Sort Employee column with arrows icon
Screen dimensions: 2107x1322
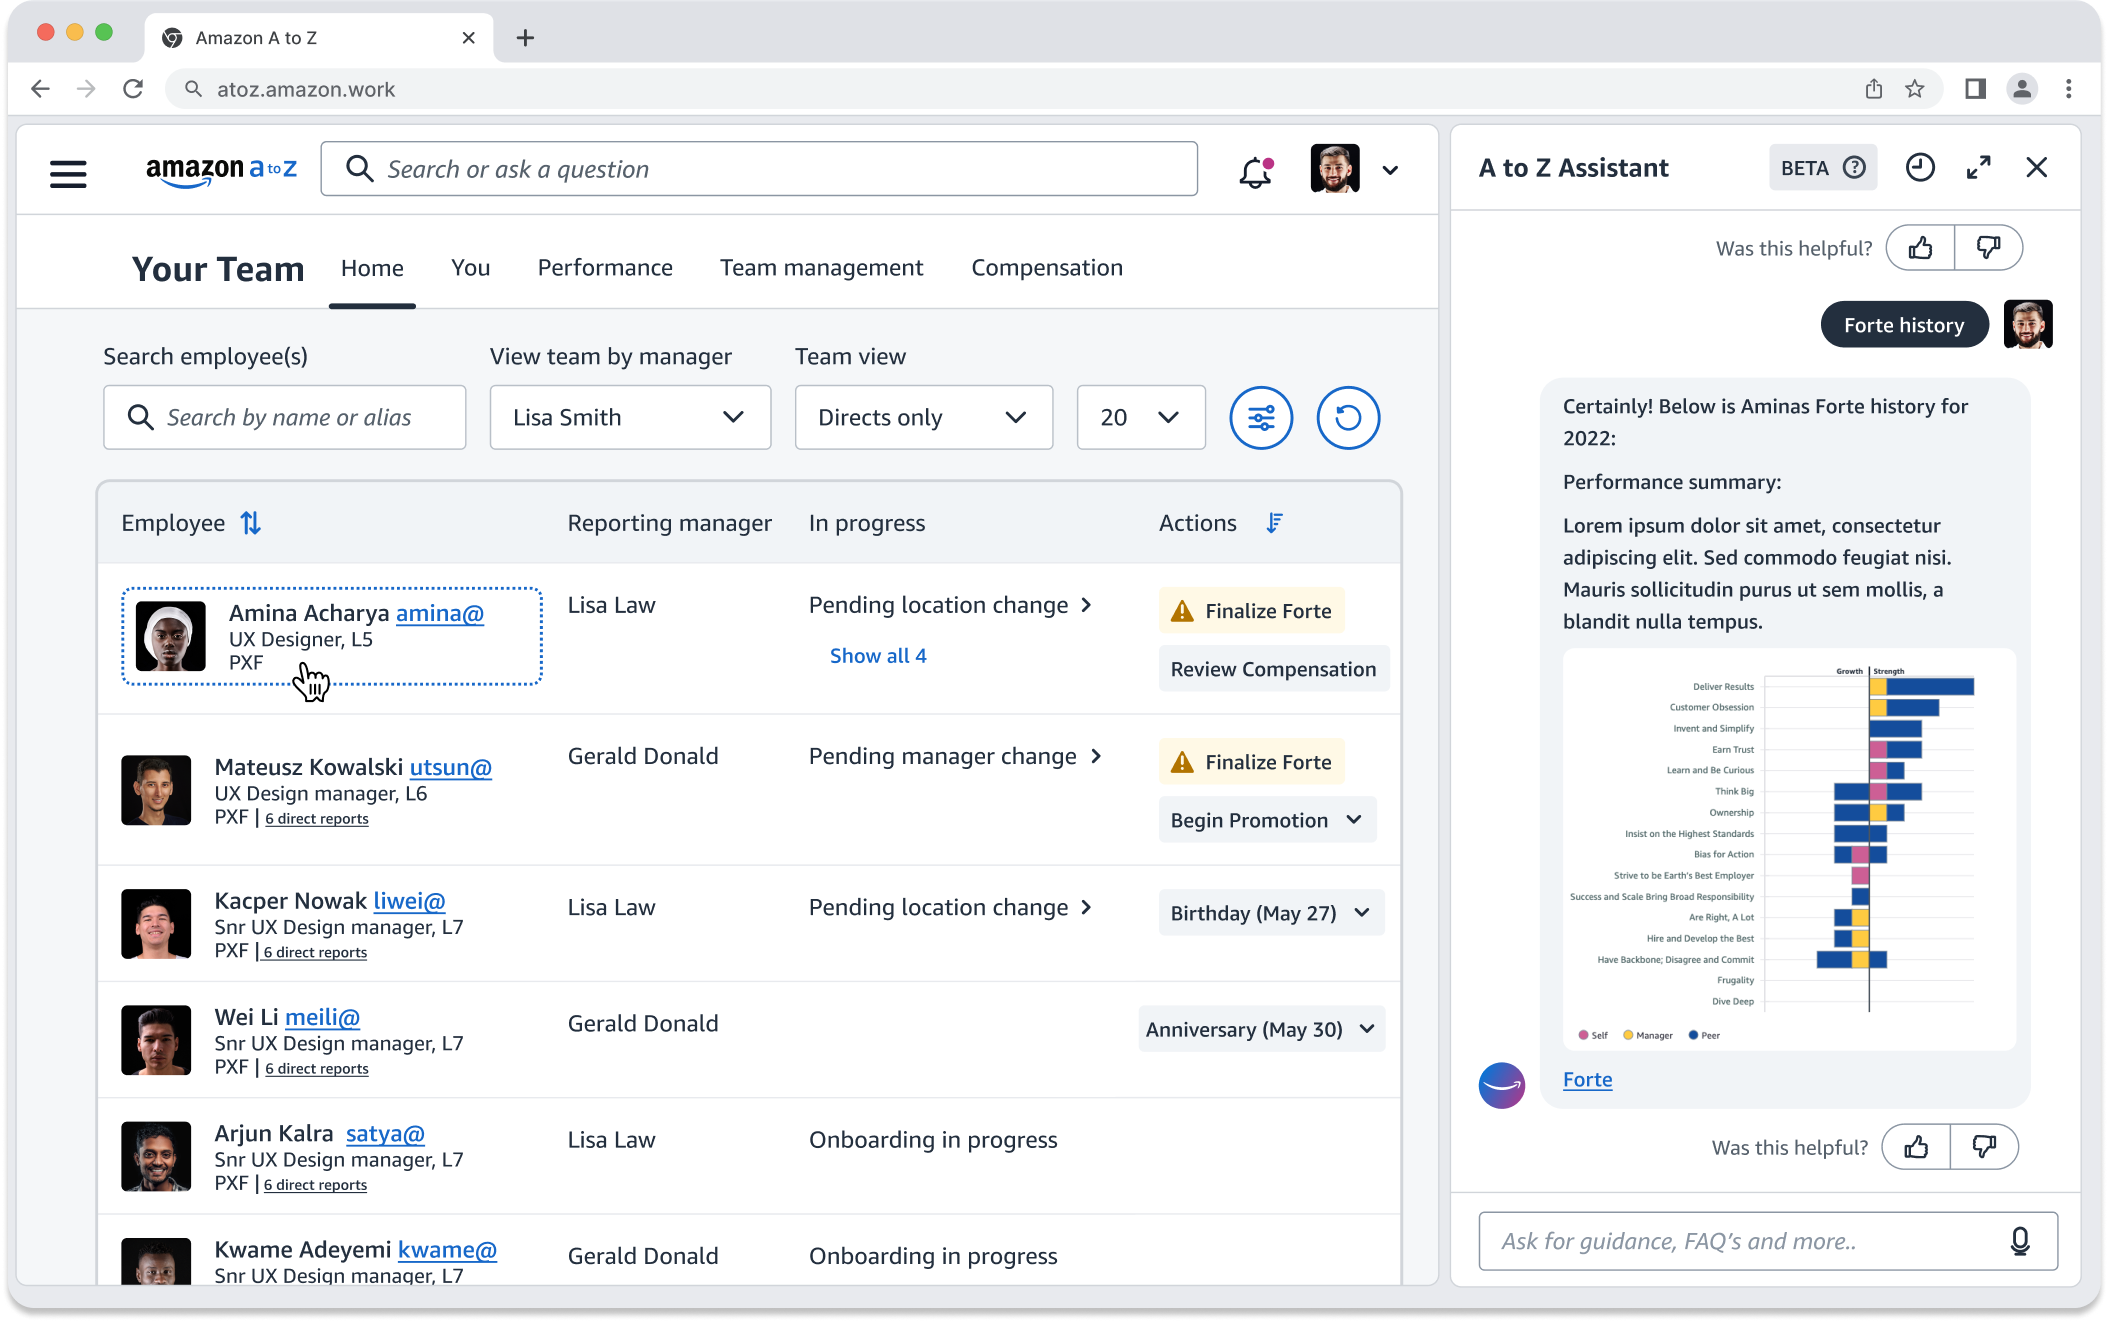click(251, 523)
